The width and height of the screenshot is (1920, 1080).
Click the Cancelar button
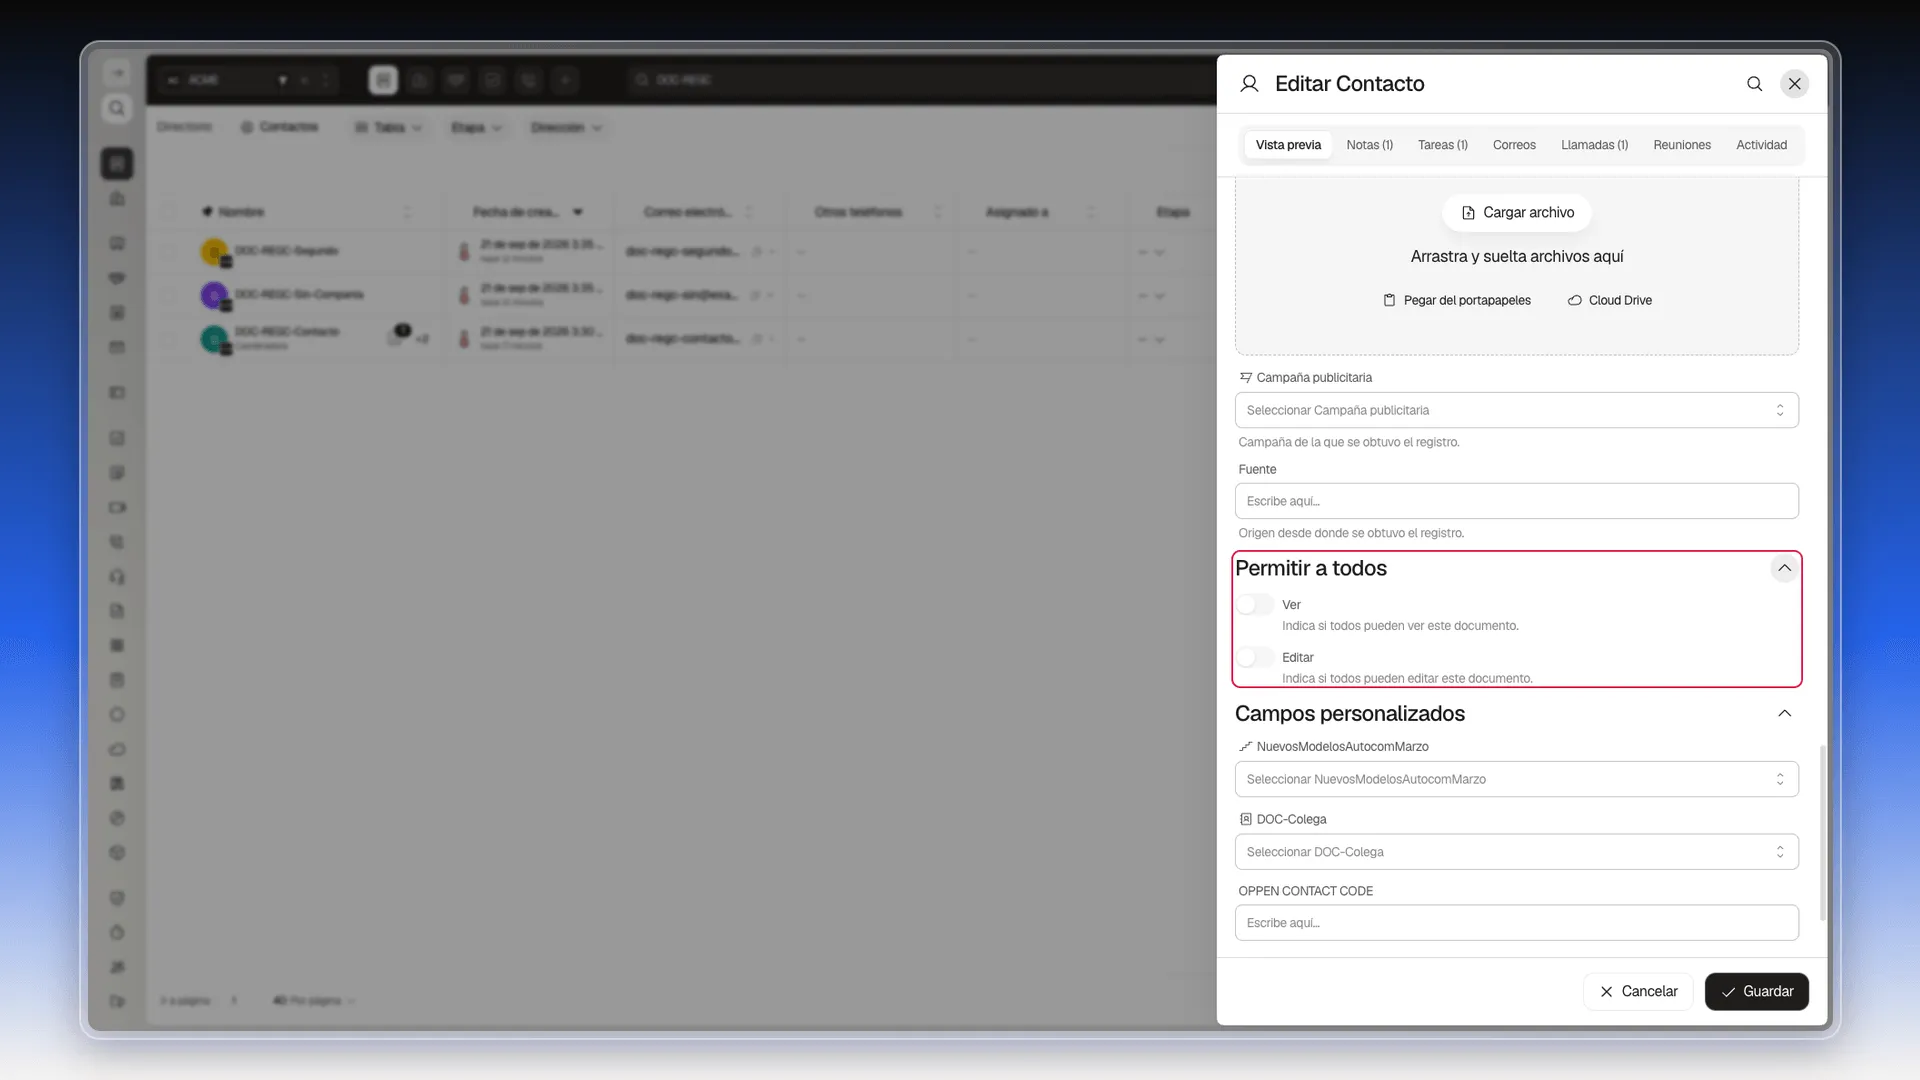click(x=1638, y=992)
